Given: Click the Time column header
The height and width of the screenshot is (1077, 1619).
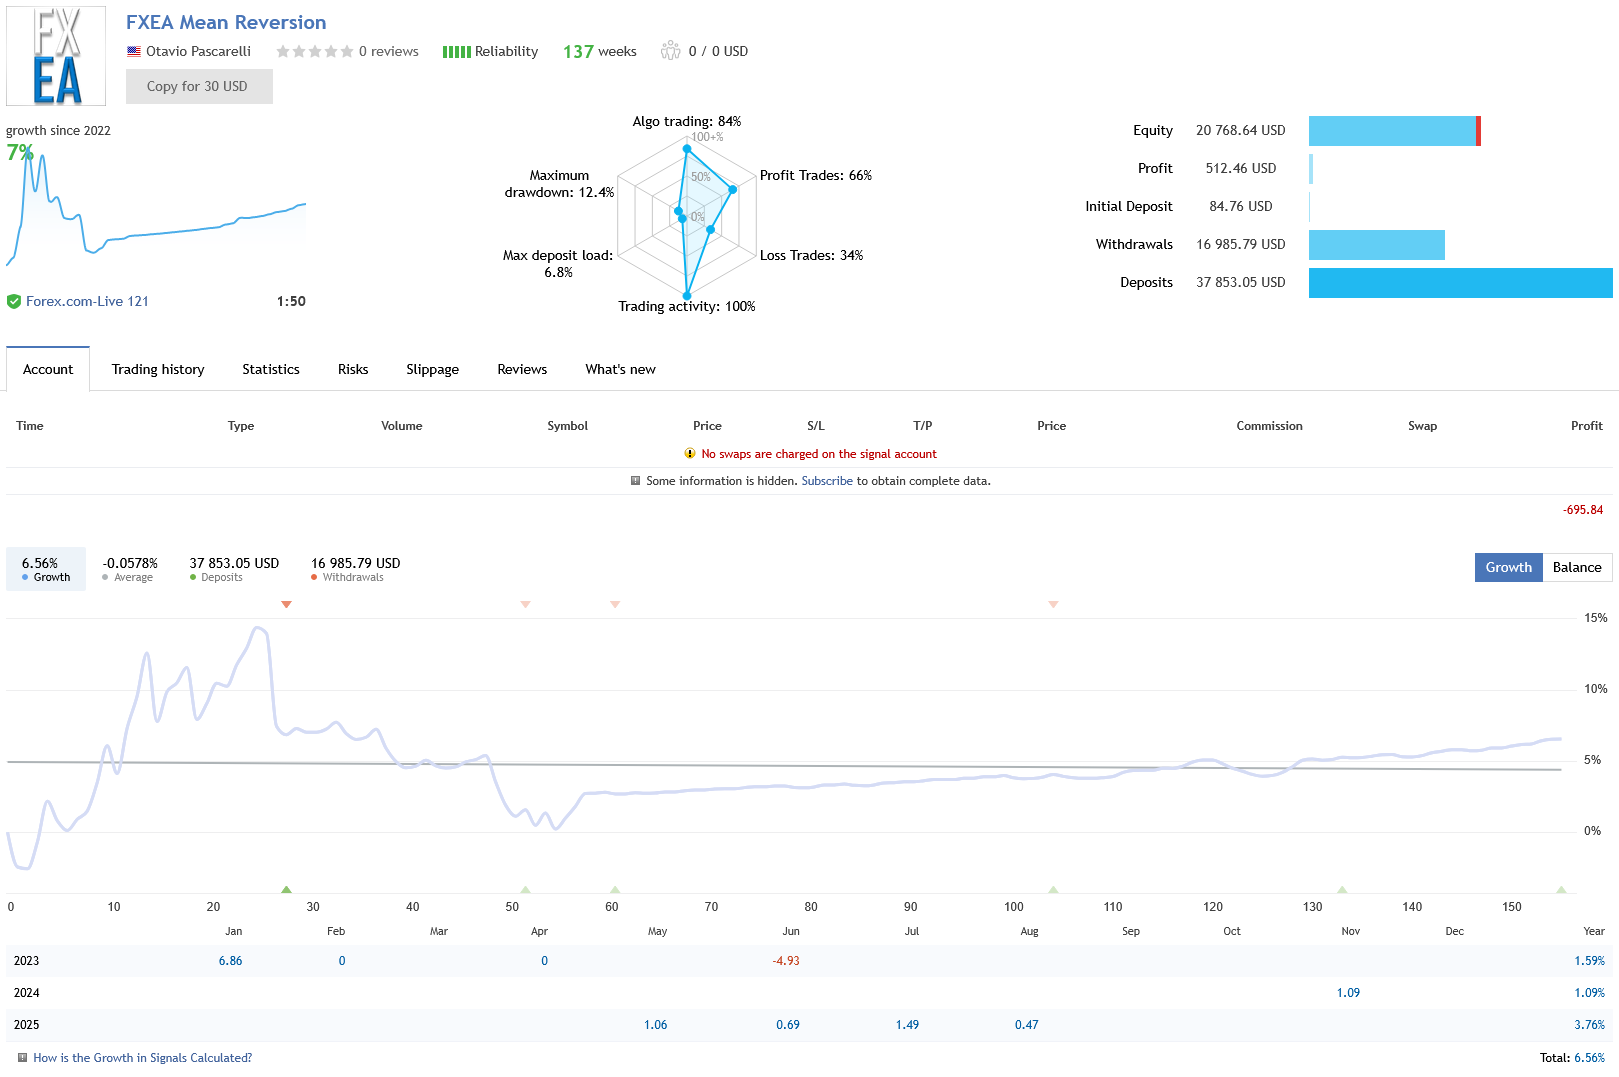Looking at the screenshot, I should tap(30, 426).
